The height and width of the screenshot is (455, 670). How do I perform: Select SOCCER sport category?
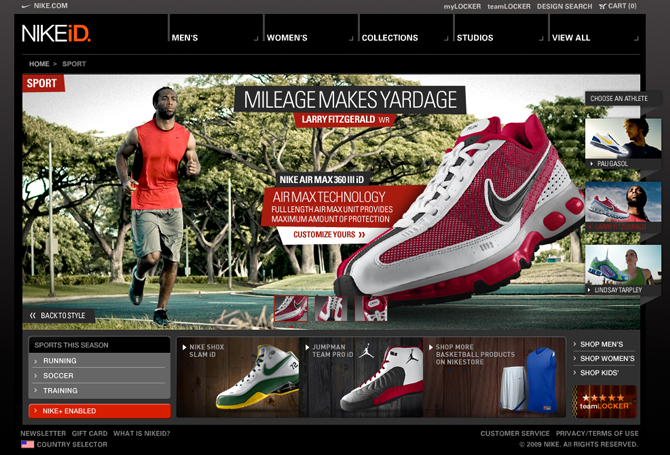[100, 376]
